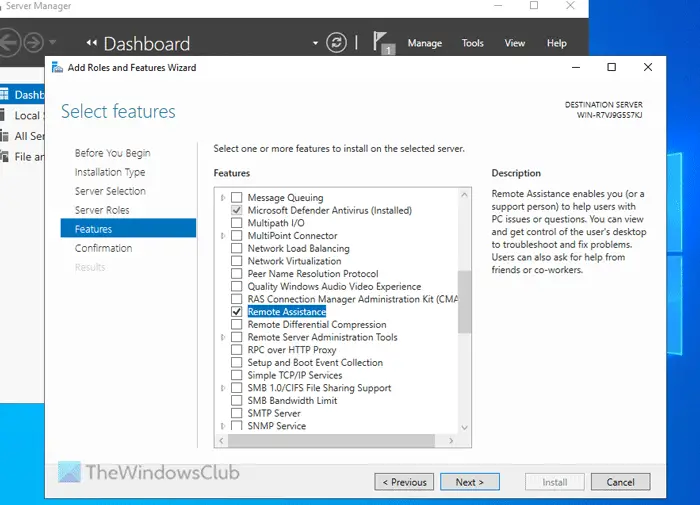Open the dropdown arrow left of refresh
Screen dimensions: 700x505
pos(315,43)
